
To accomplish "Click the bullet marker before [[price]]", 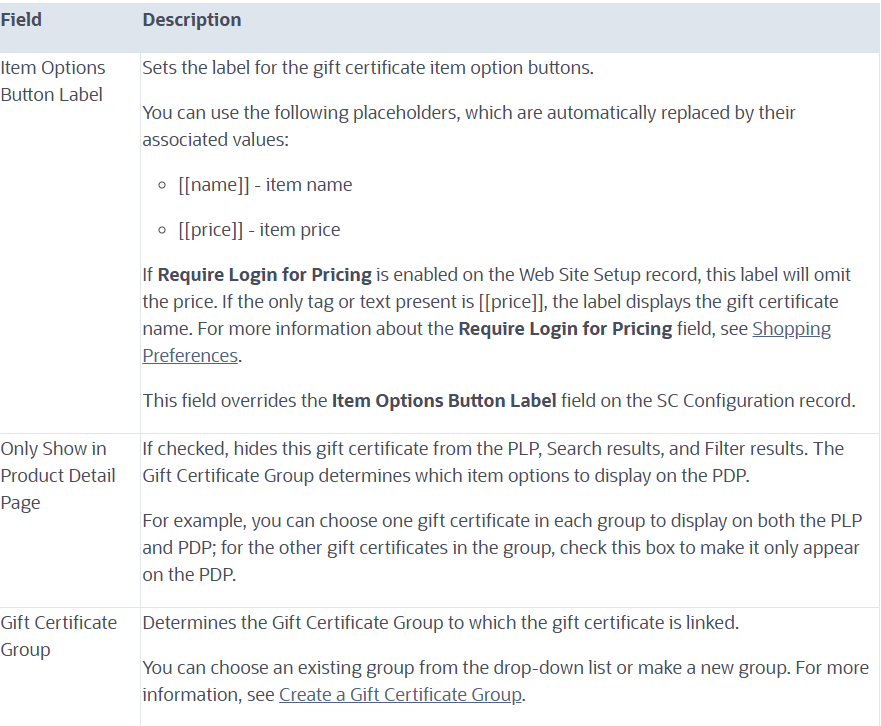I will [x=164, y=230].
